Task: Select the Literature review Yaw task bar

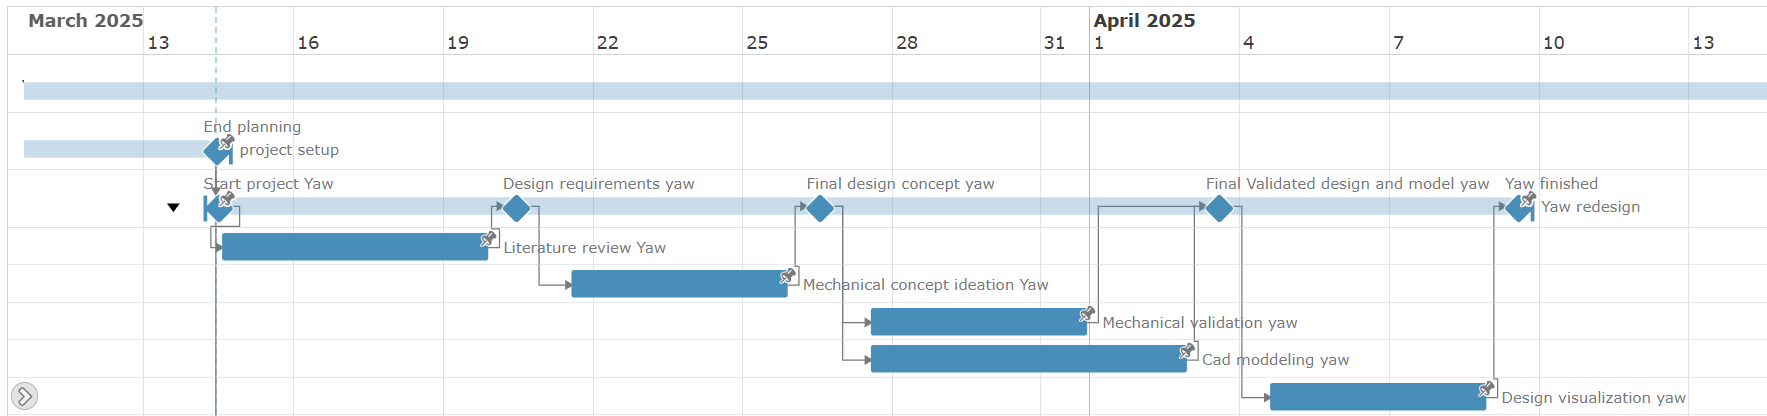Action: click(x=355, y=247)
